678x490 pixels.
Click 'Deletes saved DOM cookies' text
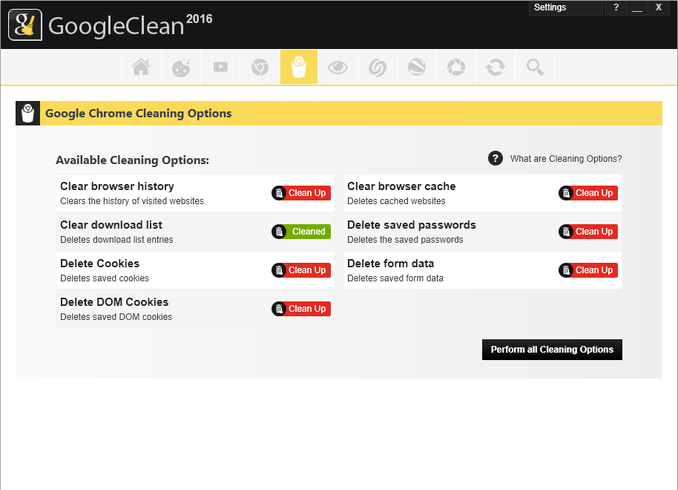click(x=116, y=317)
